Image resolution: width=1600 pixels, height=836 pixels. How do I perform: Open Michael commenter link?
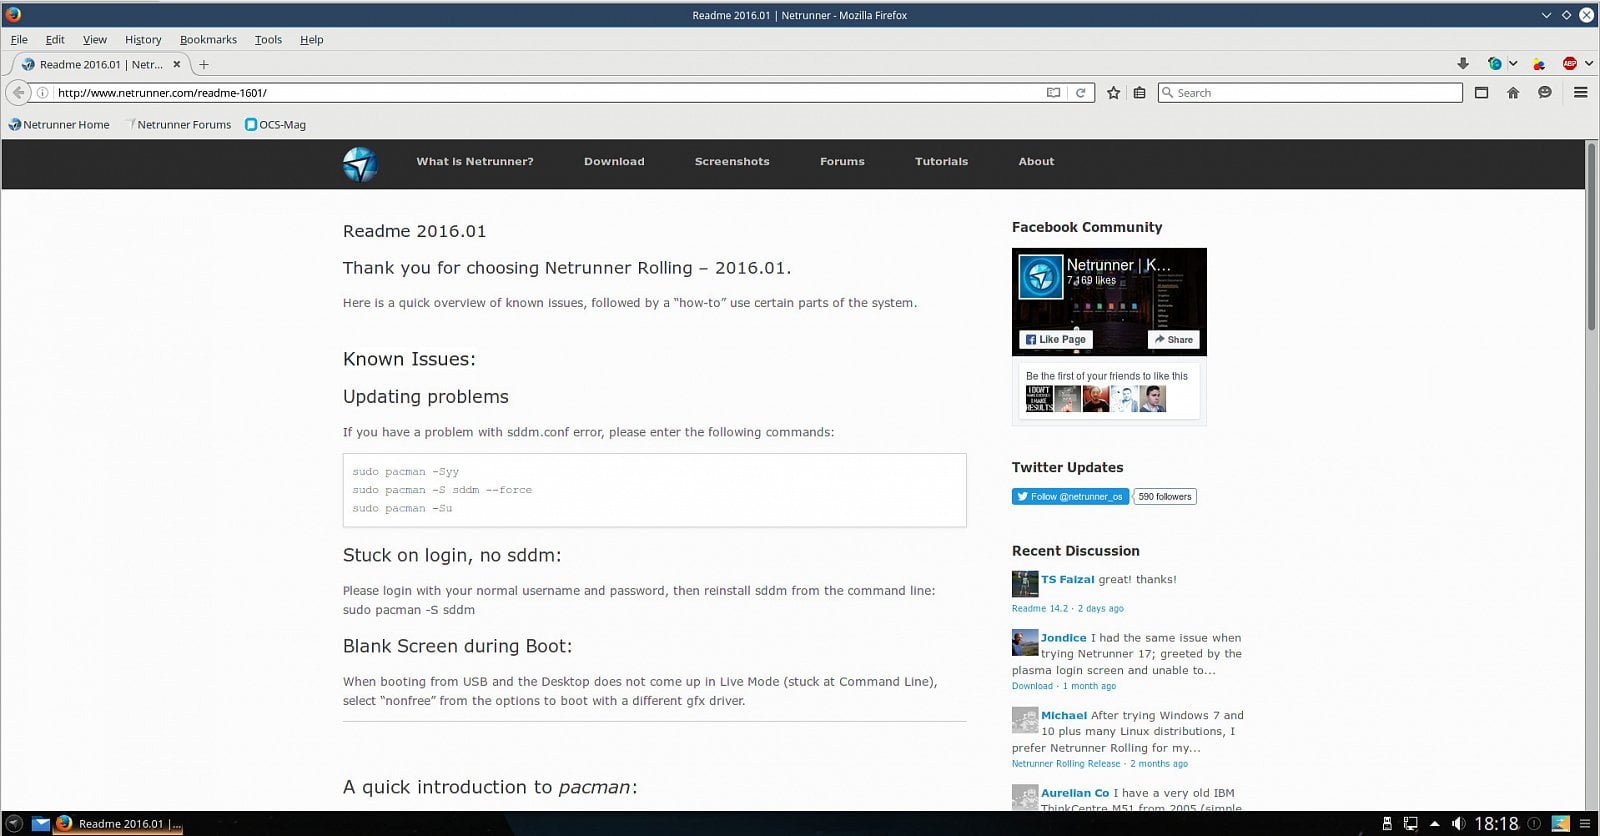(1064, 716)
